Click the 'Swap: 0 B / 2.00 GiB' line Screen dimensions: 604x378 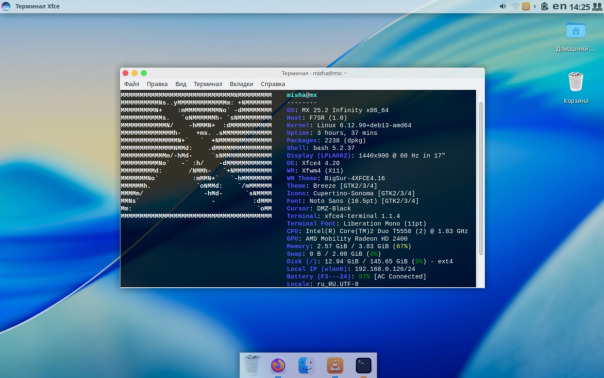coord(334,254)
